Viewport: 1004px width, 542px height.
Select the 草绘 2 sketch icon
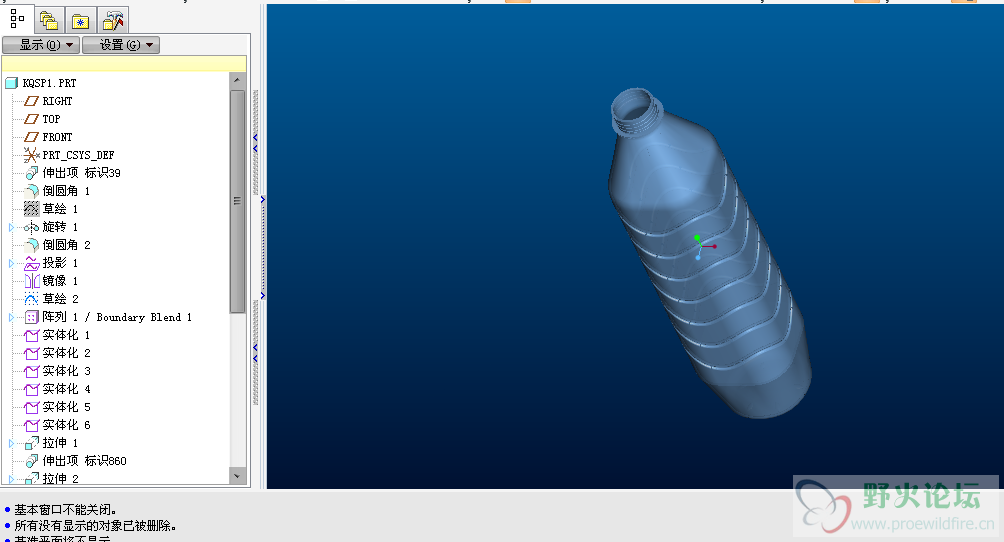[x=31, y=299]
